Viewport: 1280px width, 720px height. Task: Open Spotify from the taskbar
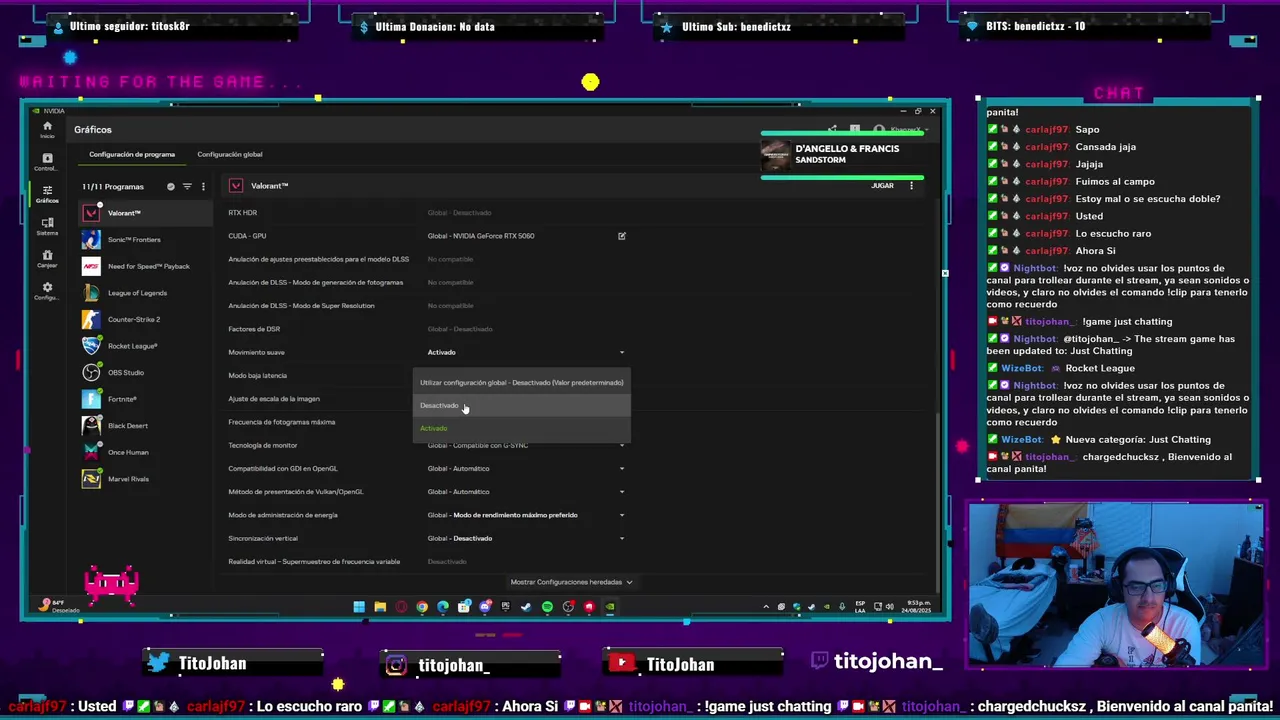coord(547,606)
